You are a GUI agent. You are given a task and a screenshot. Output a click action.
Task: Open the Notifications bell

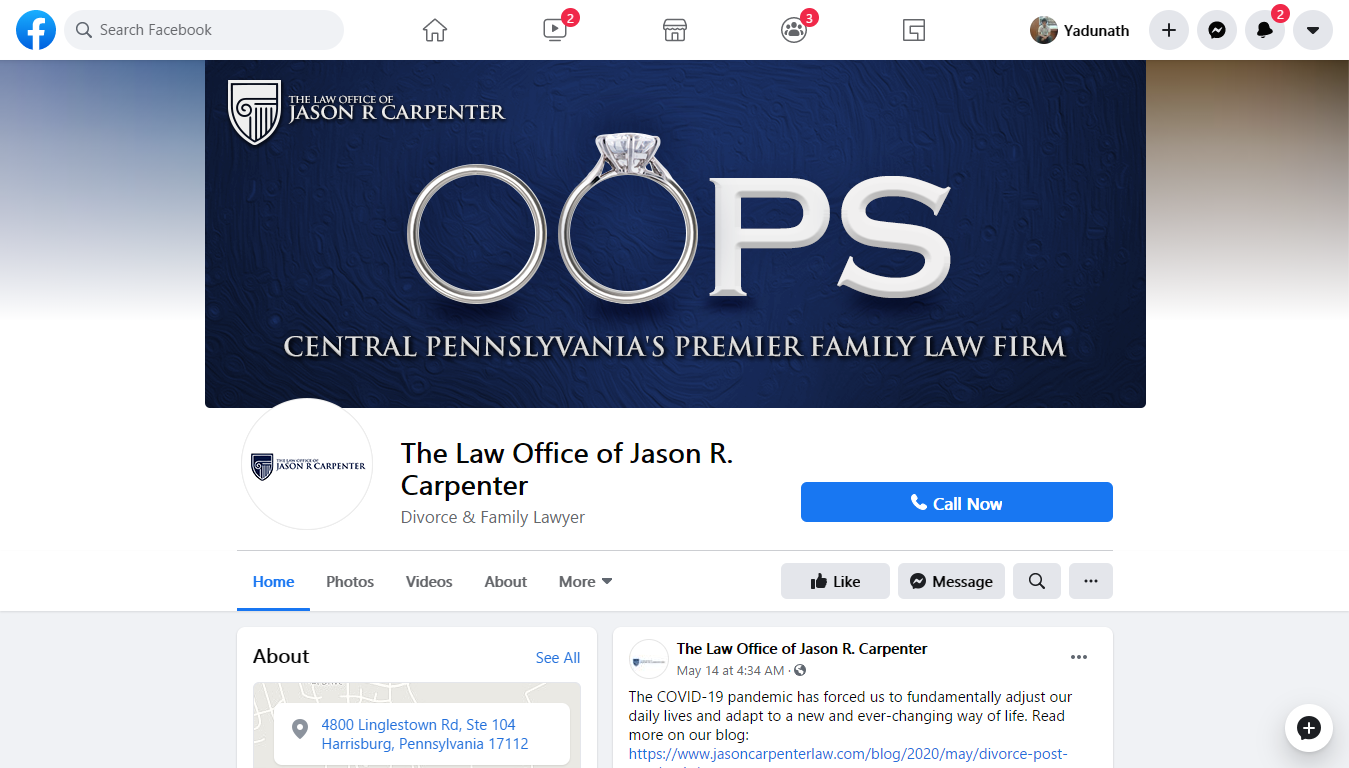coord(1265,30)
